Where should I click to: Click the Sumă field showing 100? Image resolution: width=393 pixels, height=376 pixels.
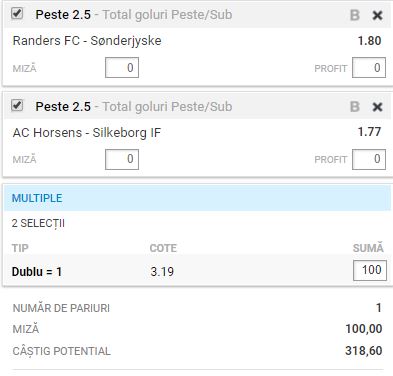(x=370, y=270)
